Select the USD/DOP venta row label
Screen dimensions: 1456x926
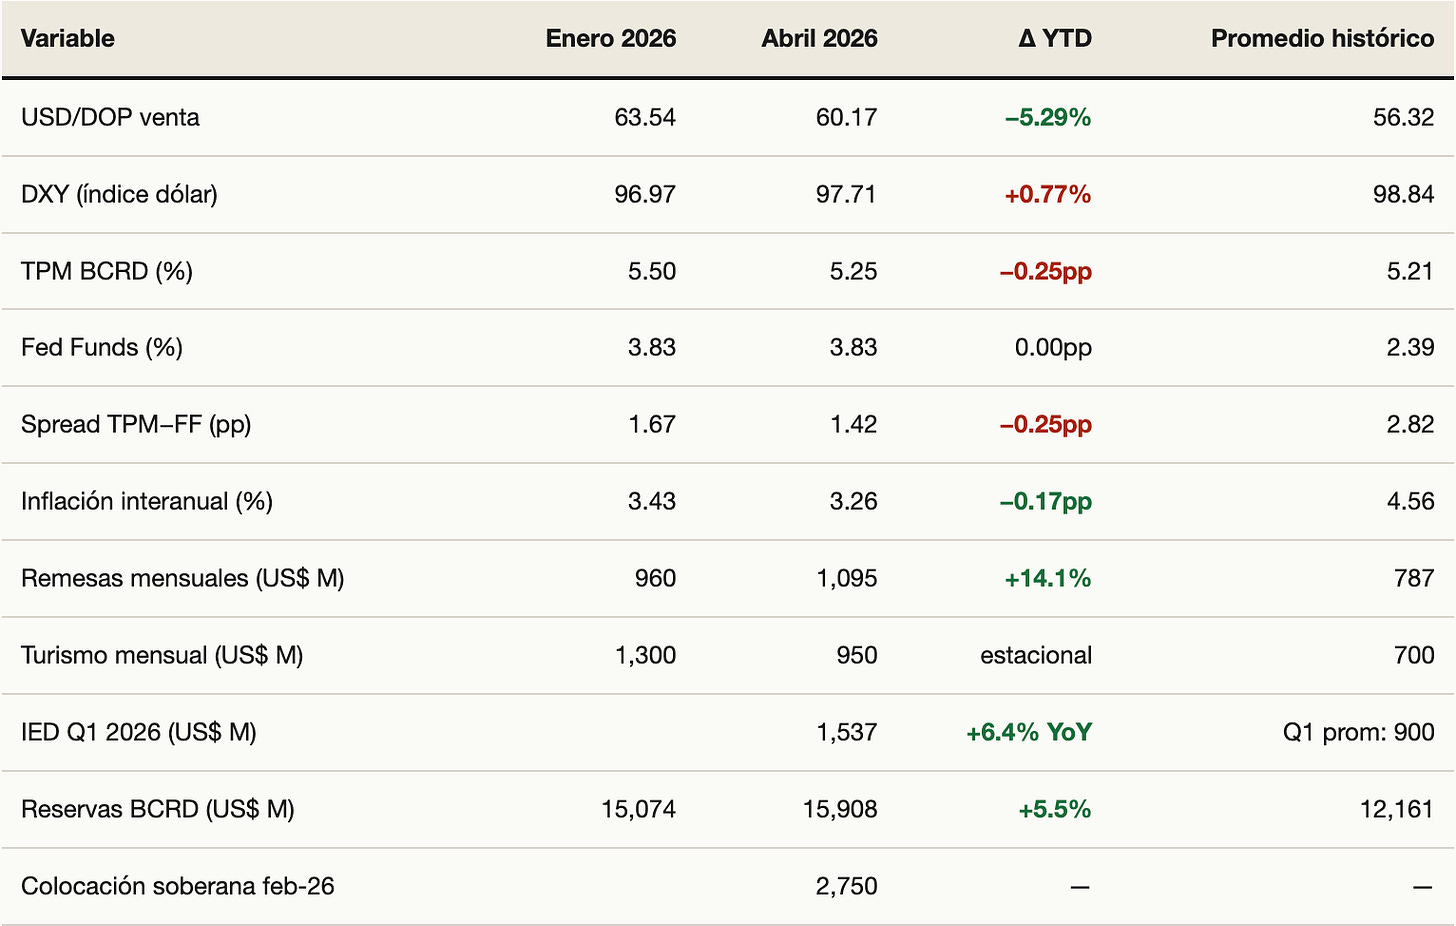pos(110,117)
